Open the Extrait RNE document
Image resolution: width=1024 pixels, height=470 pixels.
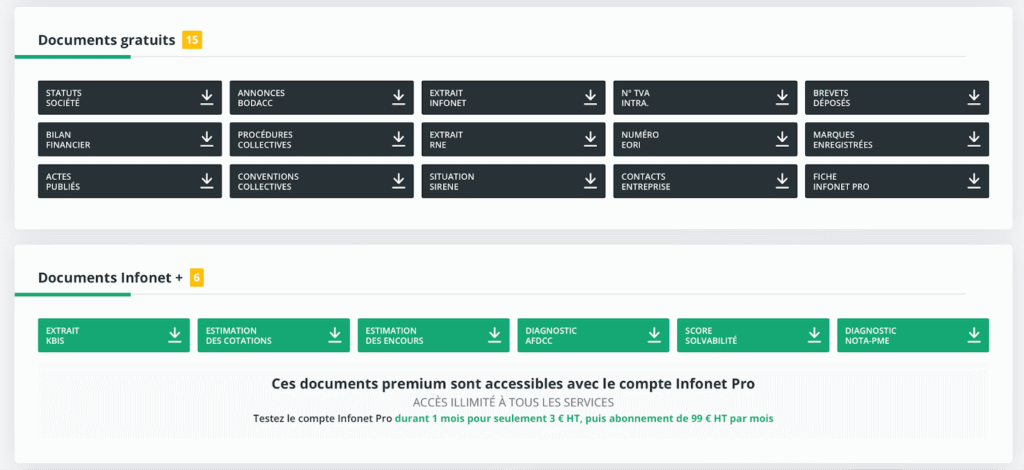point(512,139)
